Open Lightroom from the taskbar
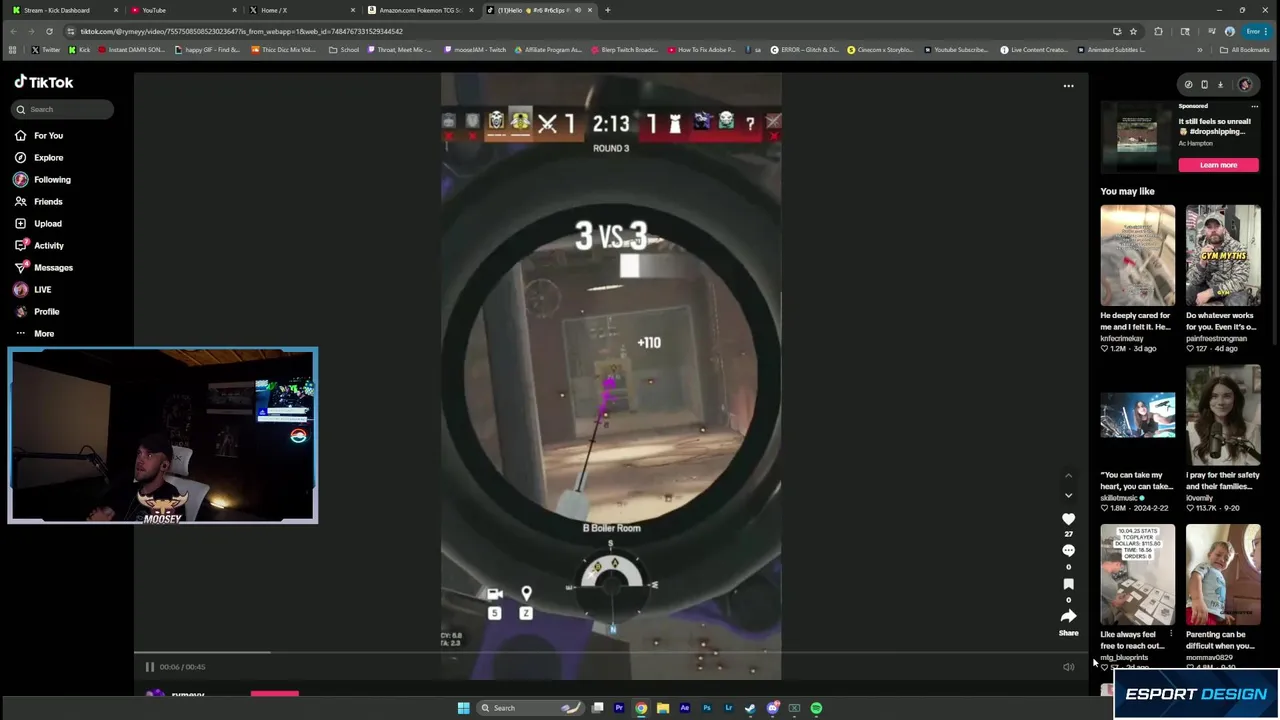The image size is (1280, 720). point(729,708)
